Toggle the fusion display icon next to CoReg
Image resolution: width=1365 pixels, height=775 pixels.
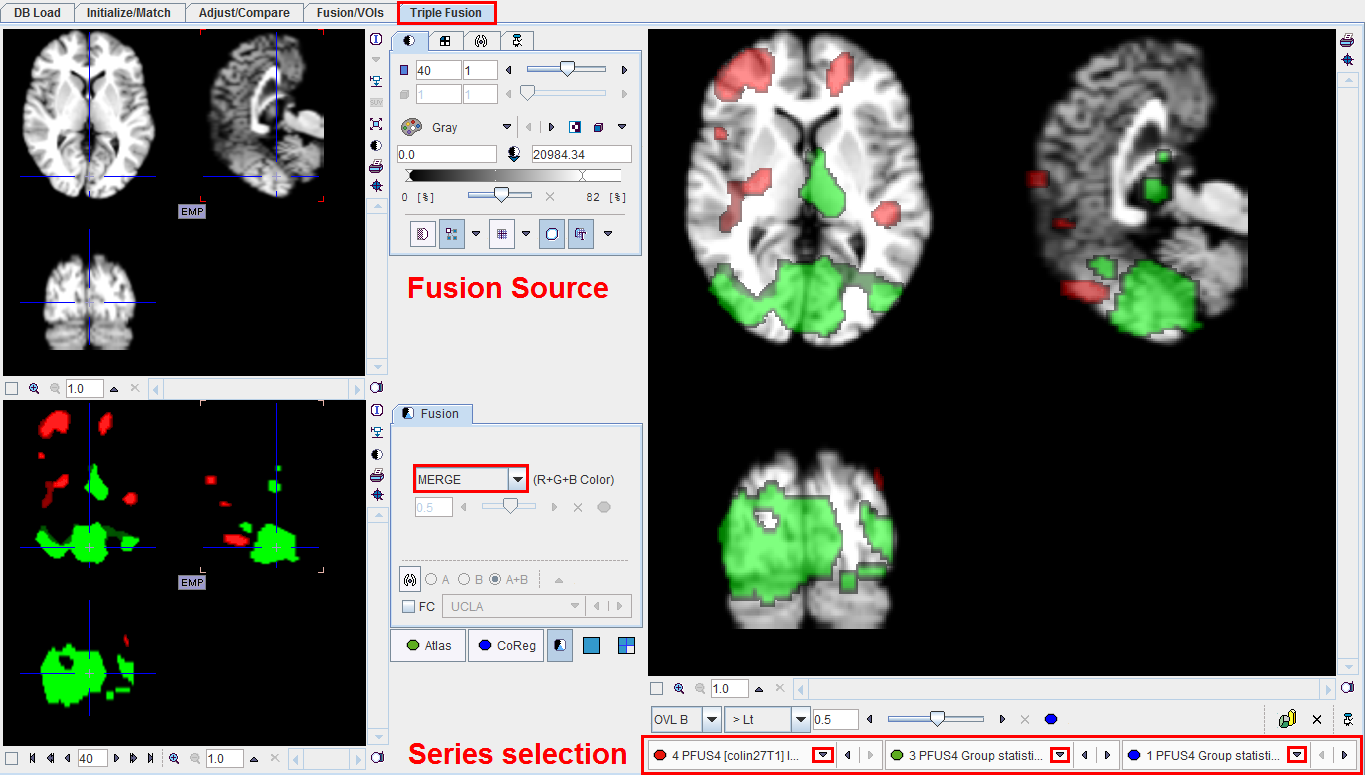561,645
